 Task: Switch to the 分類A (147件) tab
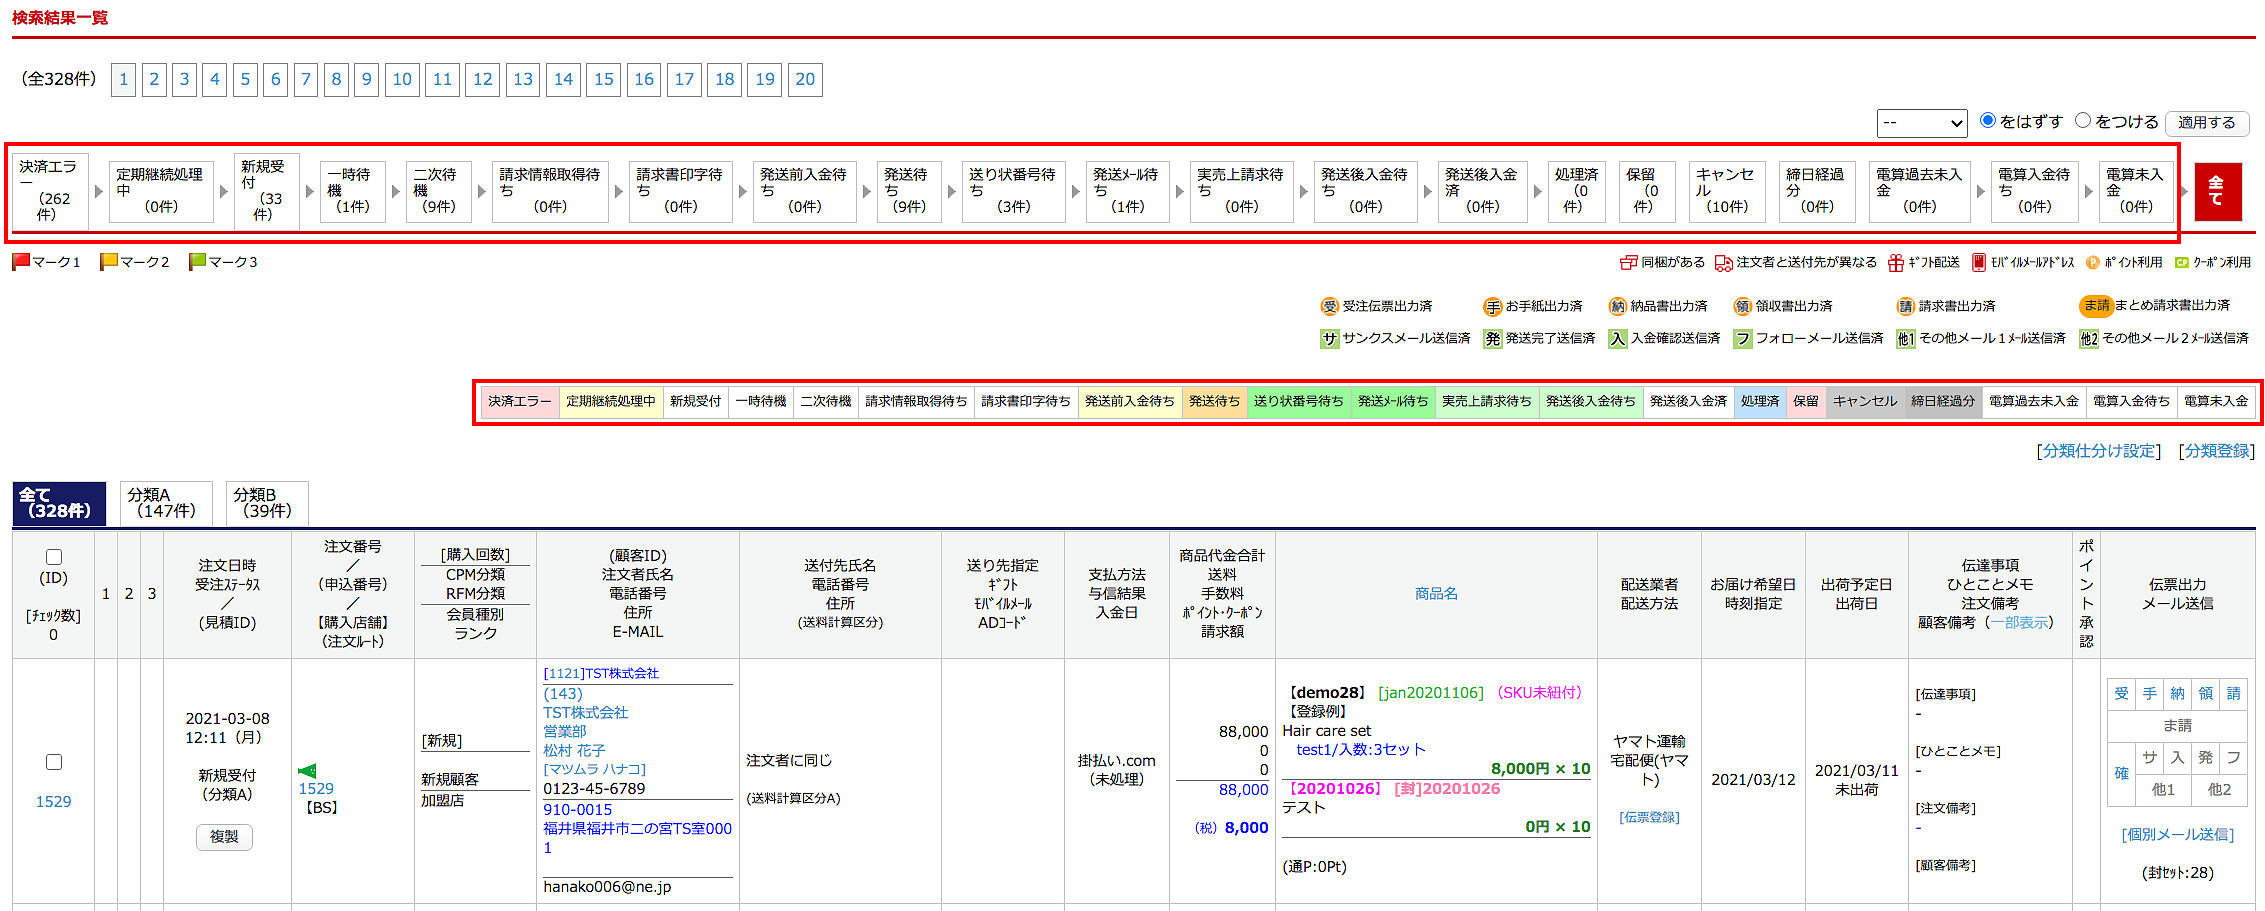tap(165, 503)
